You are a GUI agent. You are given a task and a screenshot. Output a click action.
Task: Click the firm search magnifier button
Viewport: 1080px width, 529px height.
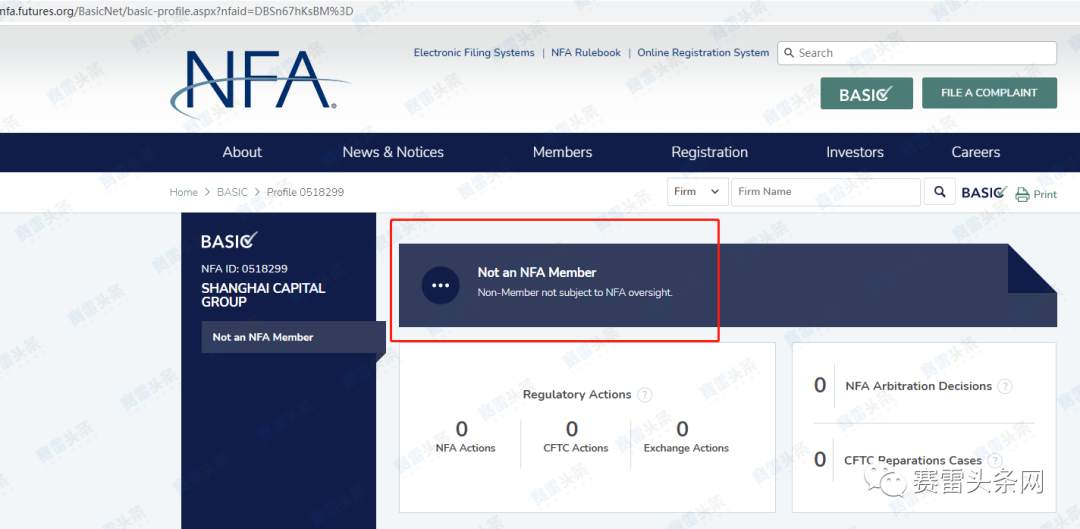[939, 192]
